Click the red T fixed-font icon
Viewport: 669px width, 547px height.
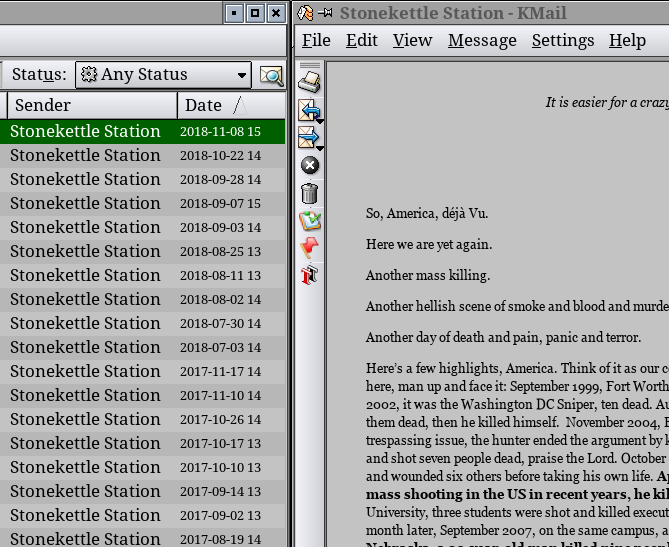pyautogui.click(x=310, y=275)
